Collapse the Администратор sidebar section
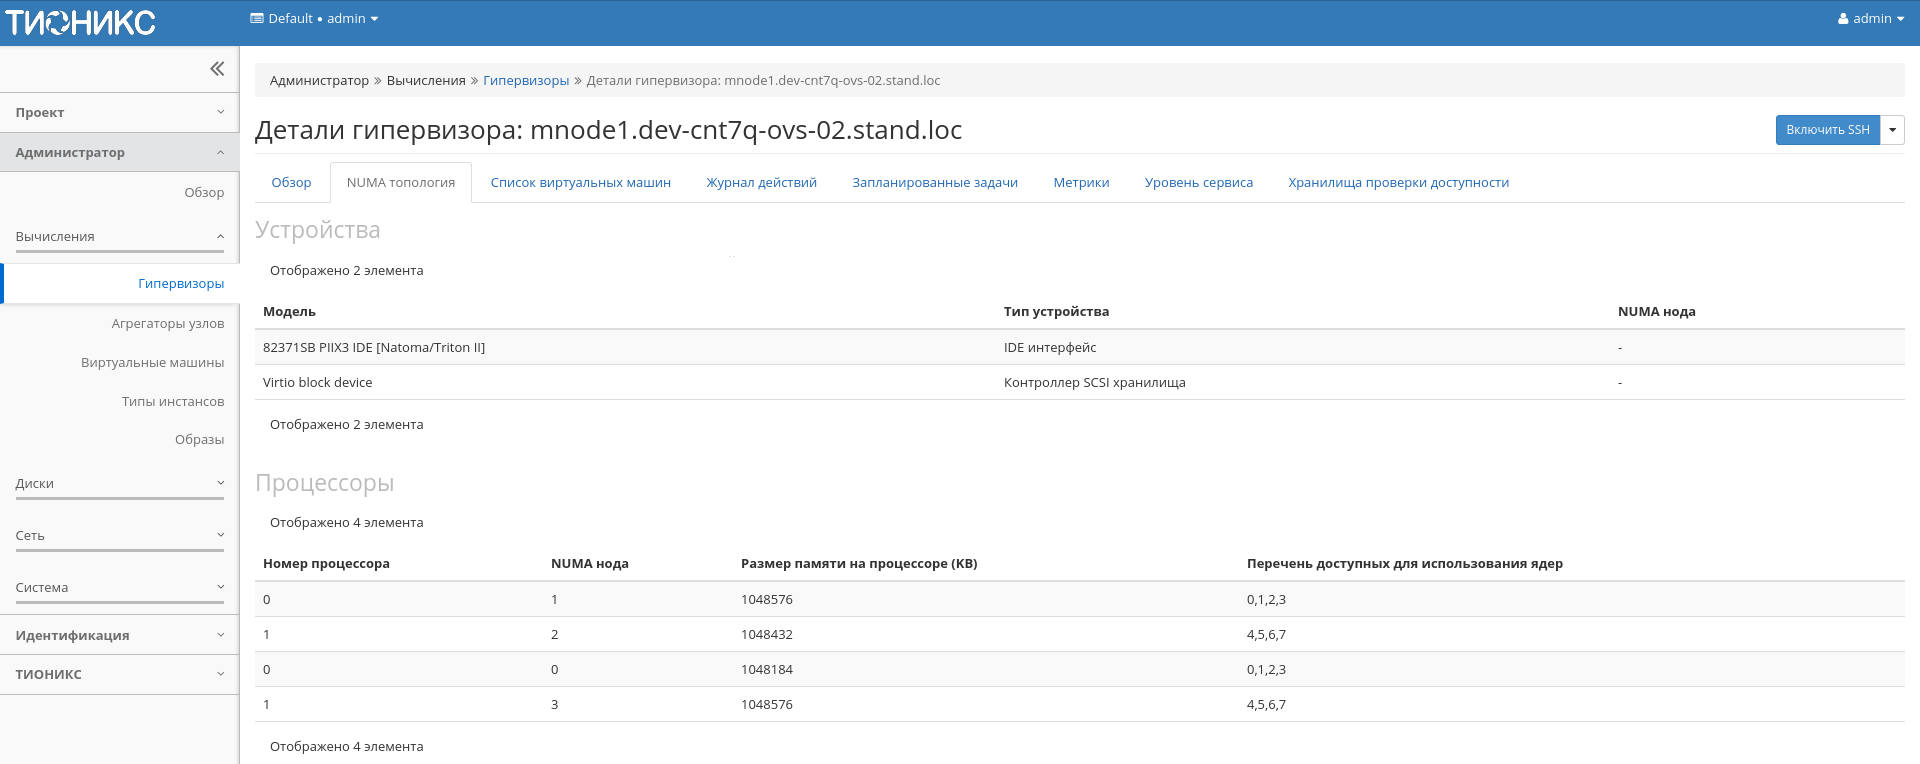 pos(119,153)
